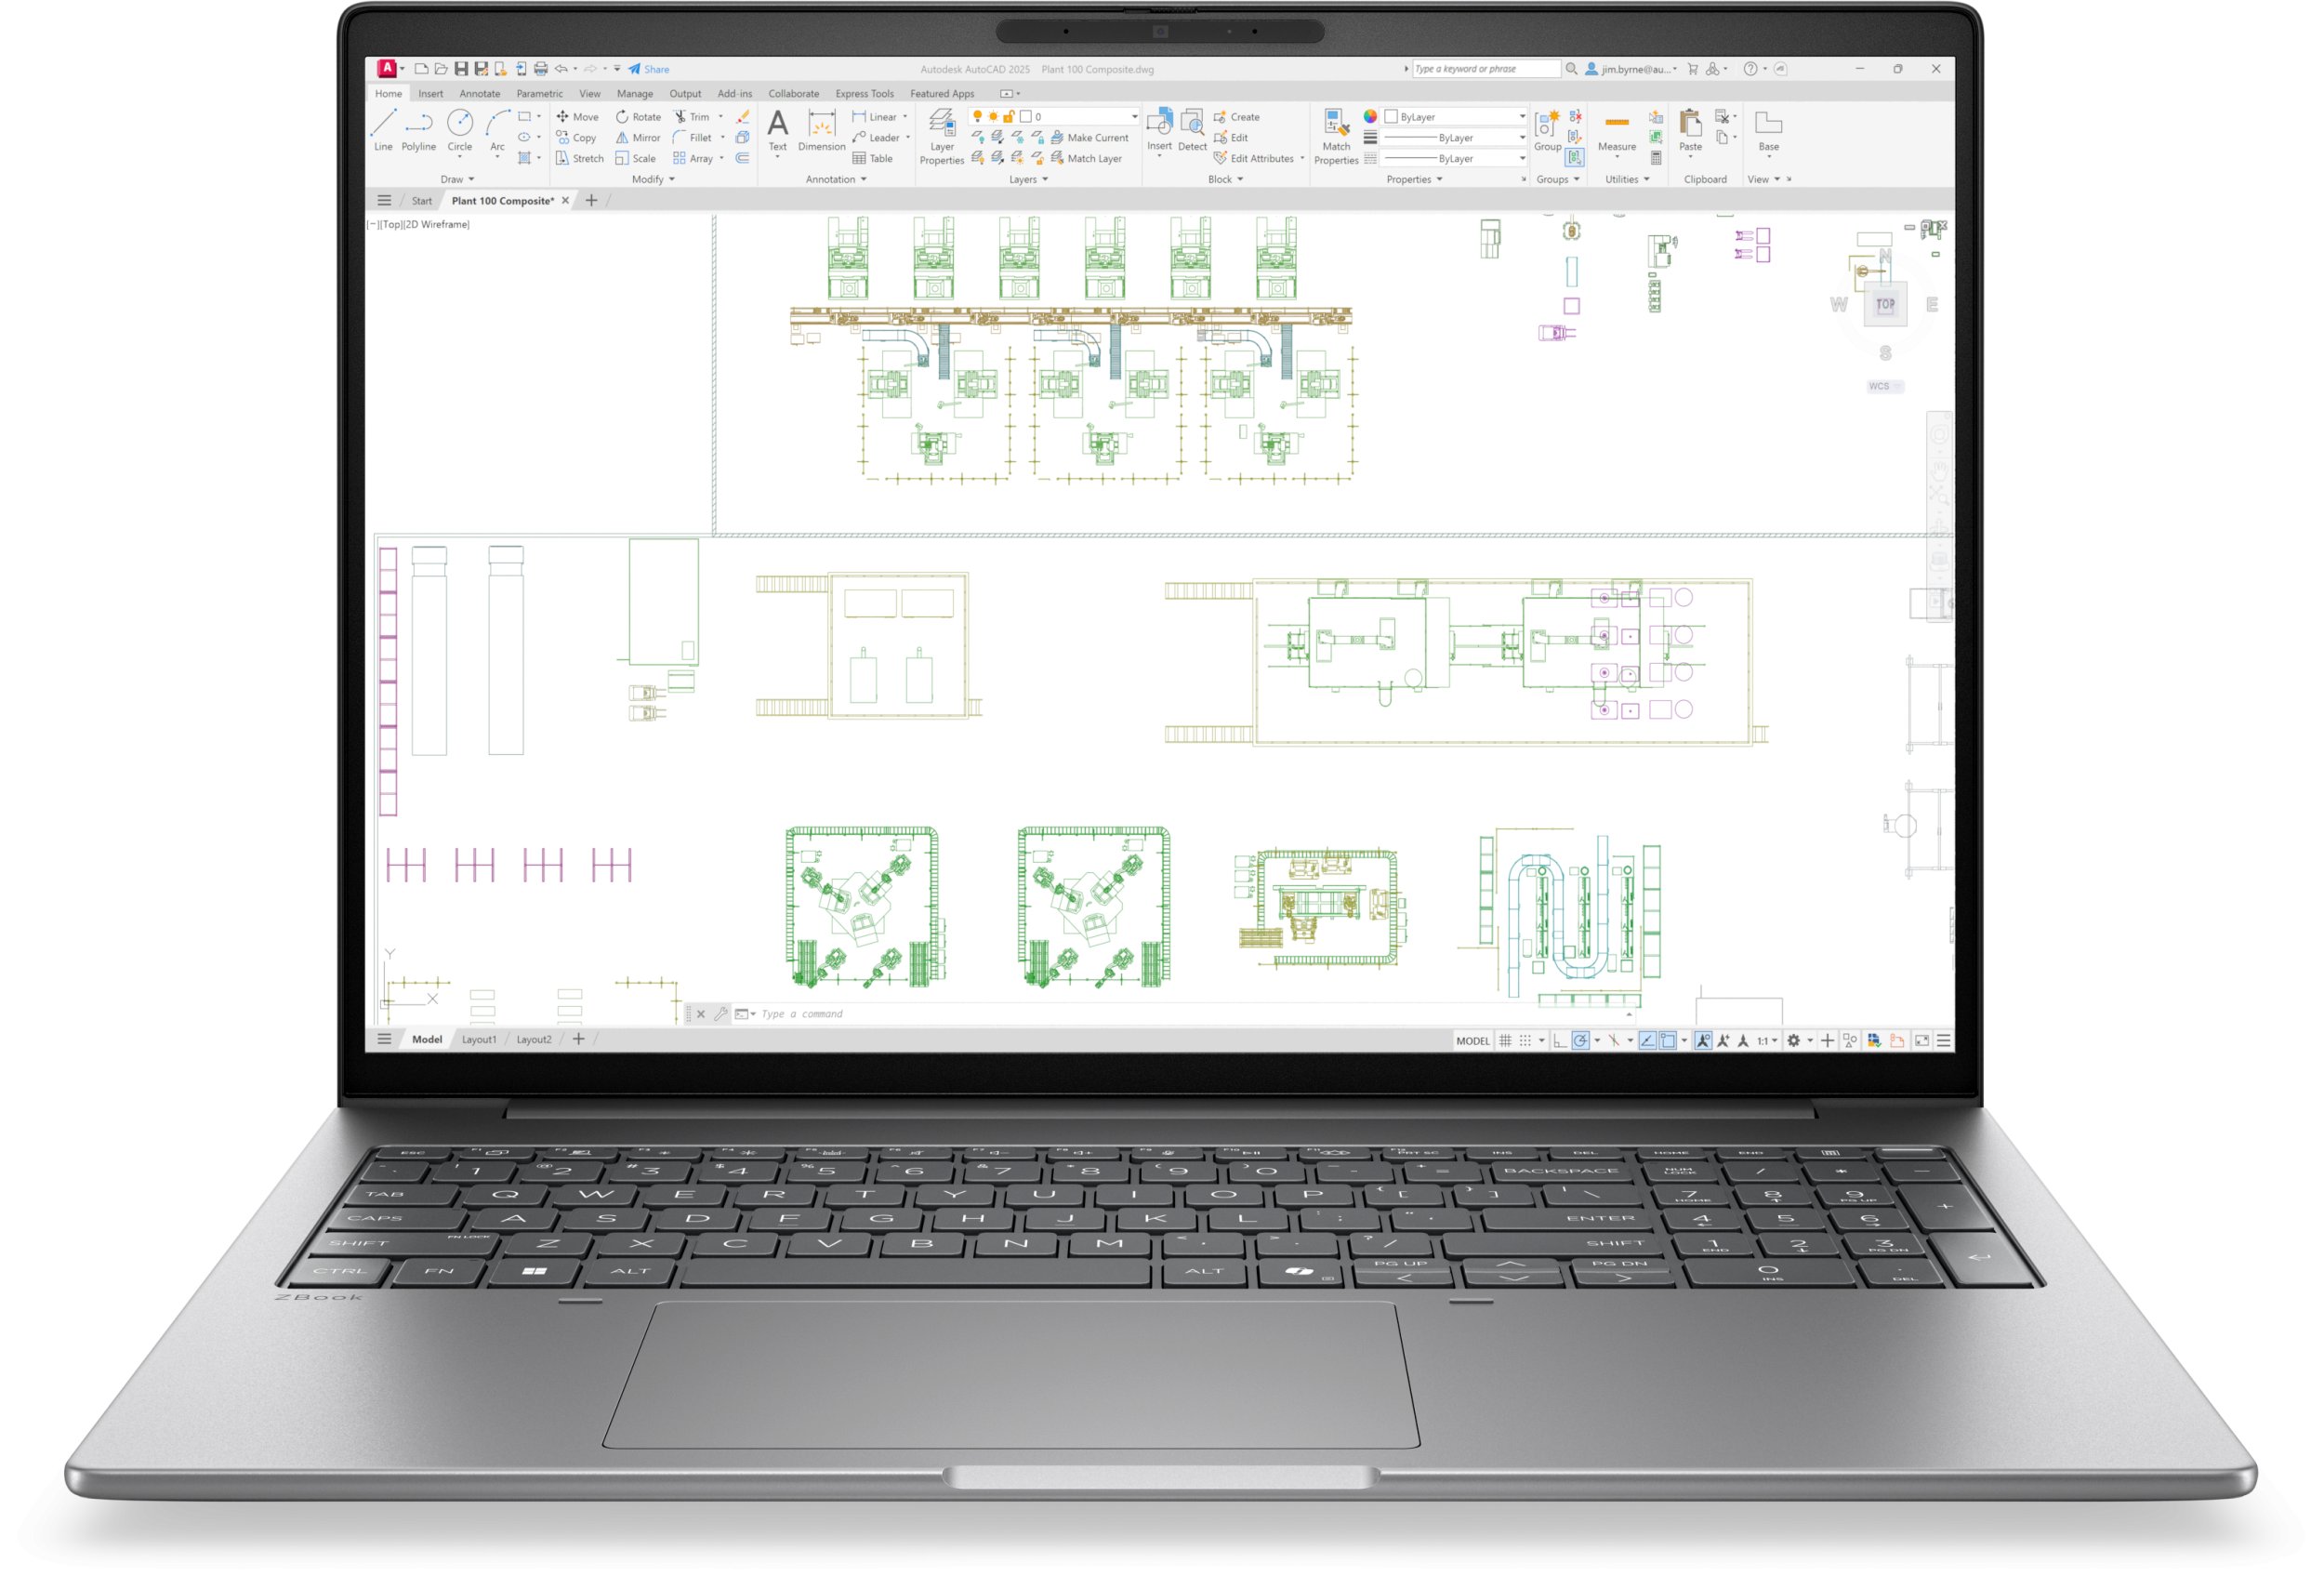Toggle 2D object snap square icon
The width and height of the screenshot is (2324, 1576).
(1668, 1041)
